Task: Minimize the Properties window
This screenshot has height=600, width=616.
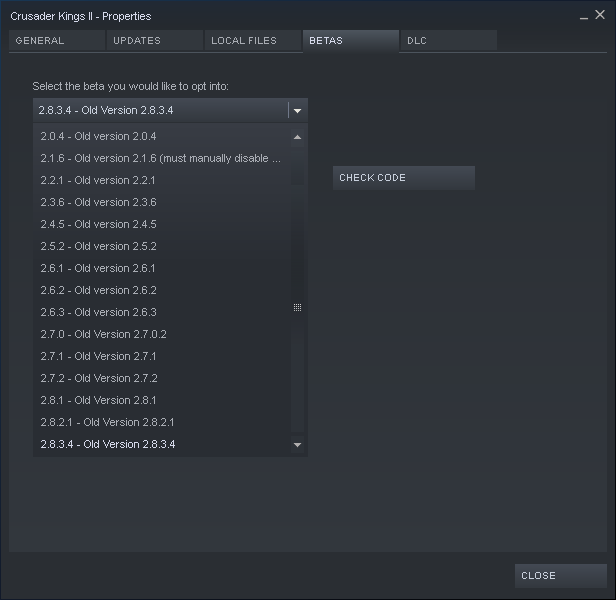Action: [x=584, y=17]
